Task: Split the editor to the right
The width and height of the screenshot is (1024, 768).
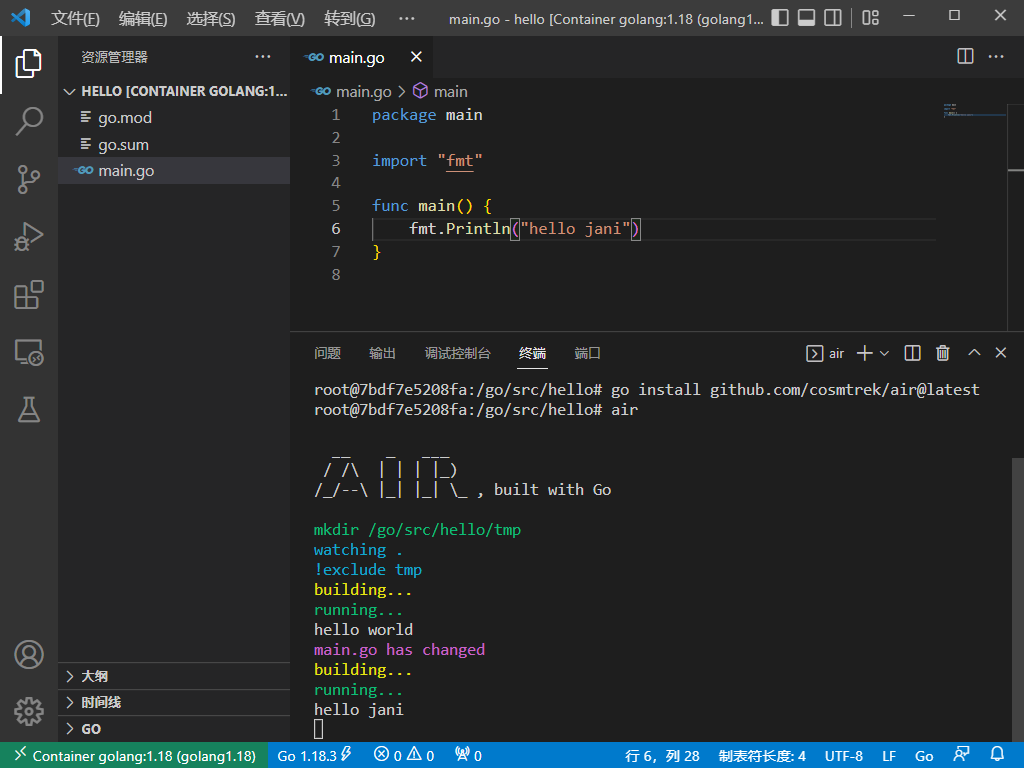Action: (965, 57)
